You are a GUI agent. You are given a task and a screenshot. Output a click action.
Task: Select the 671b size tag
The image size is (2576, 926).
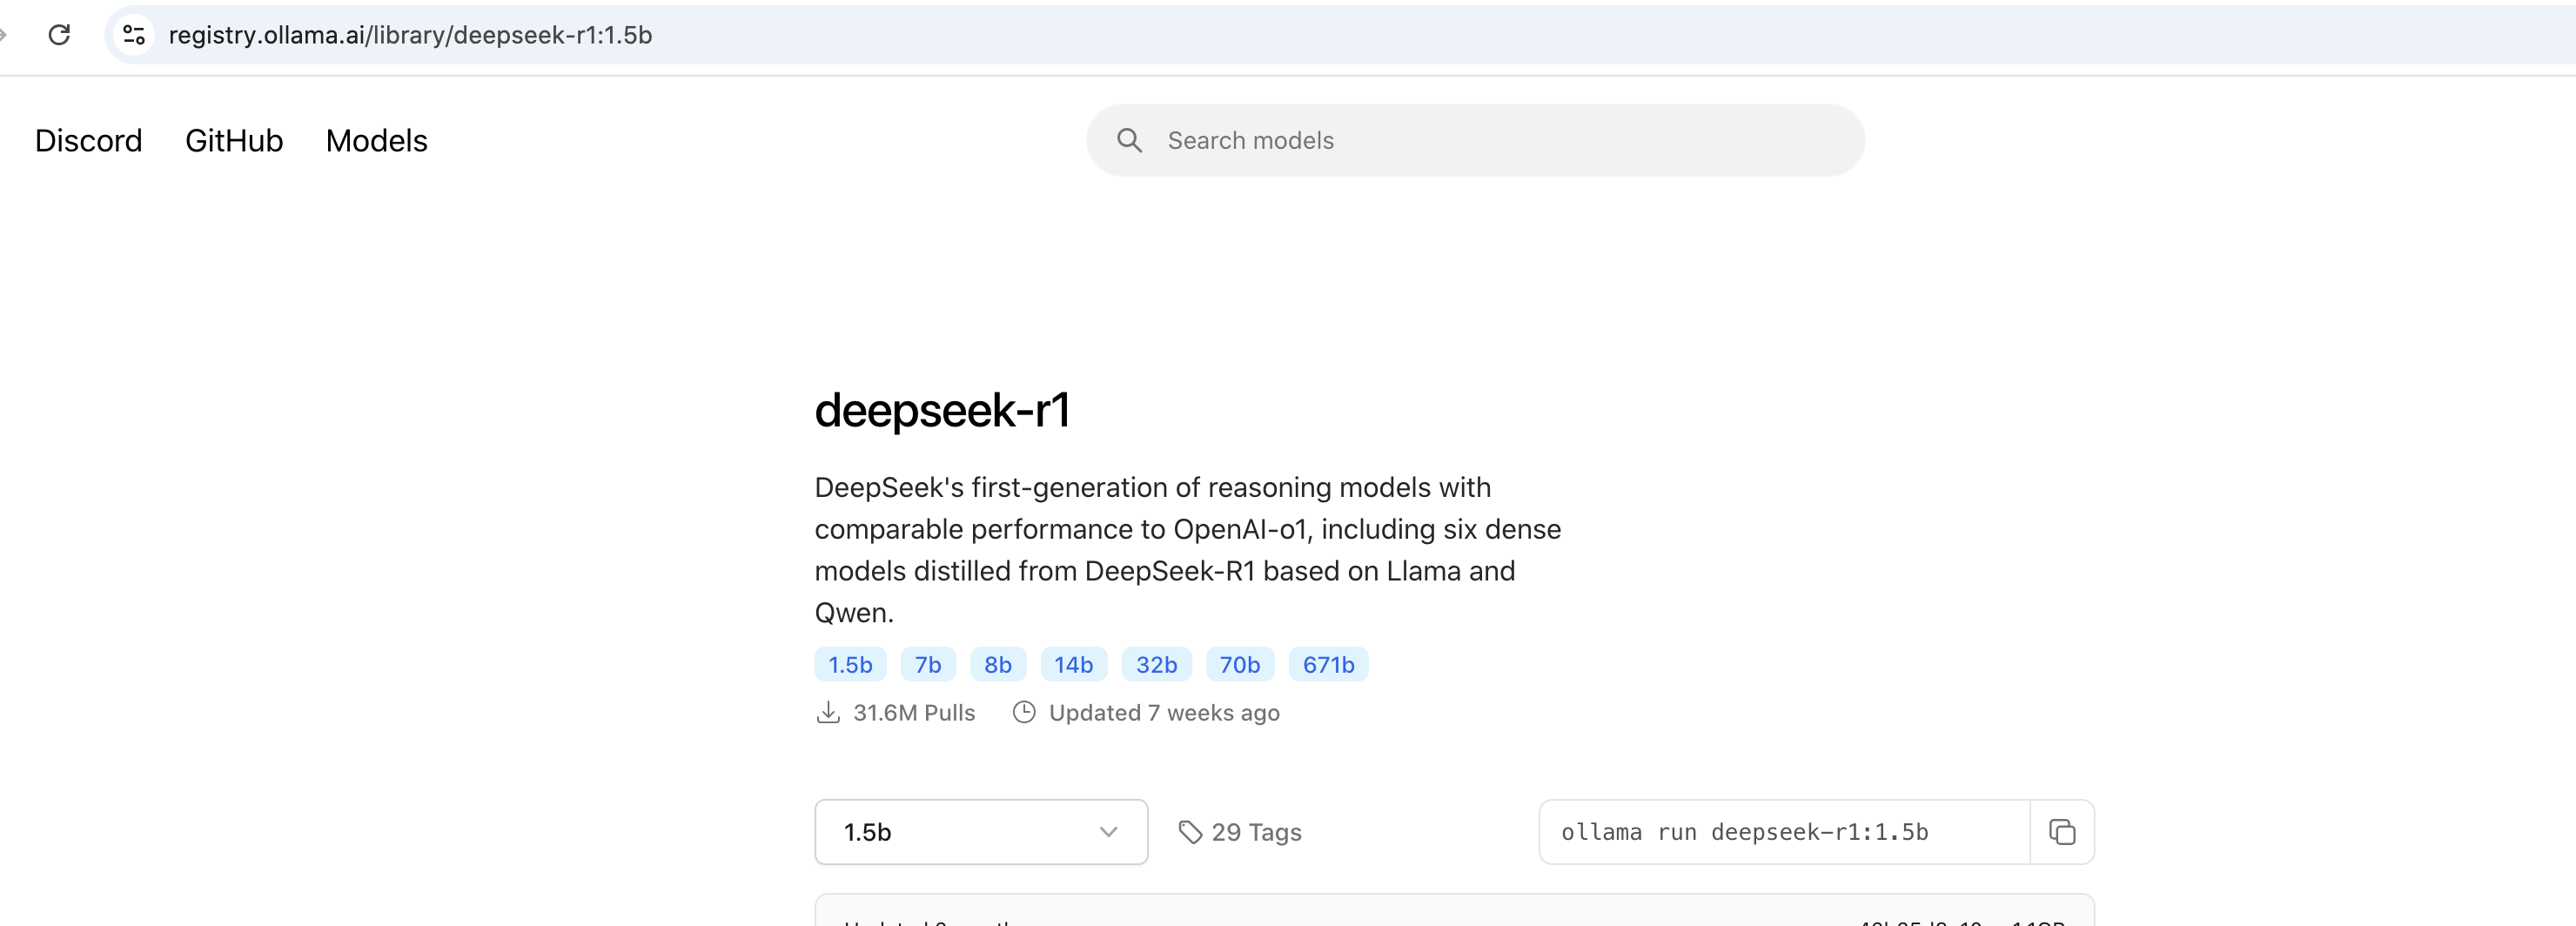(1329, 665)
